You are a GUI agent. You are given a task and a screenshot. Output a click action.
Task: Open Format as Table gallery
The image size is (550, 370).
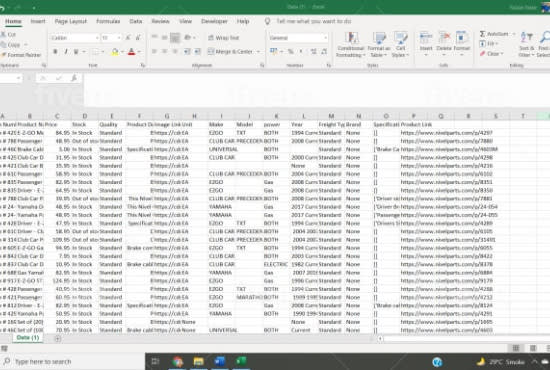pos(379,45)
